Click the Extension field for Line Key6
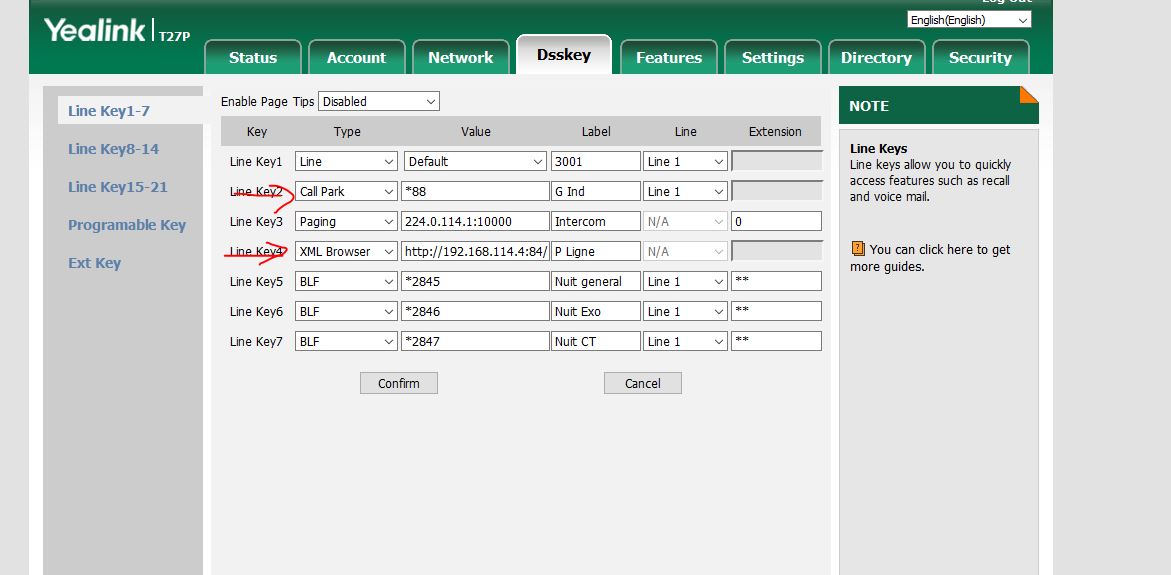 tap(776, 311)
